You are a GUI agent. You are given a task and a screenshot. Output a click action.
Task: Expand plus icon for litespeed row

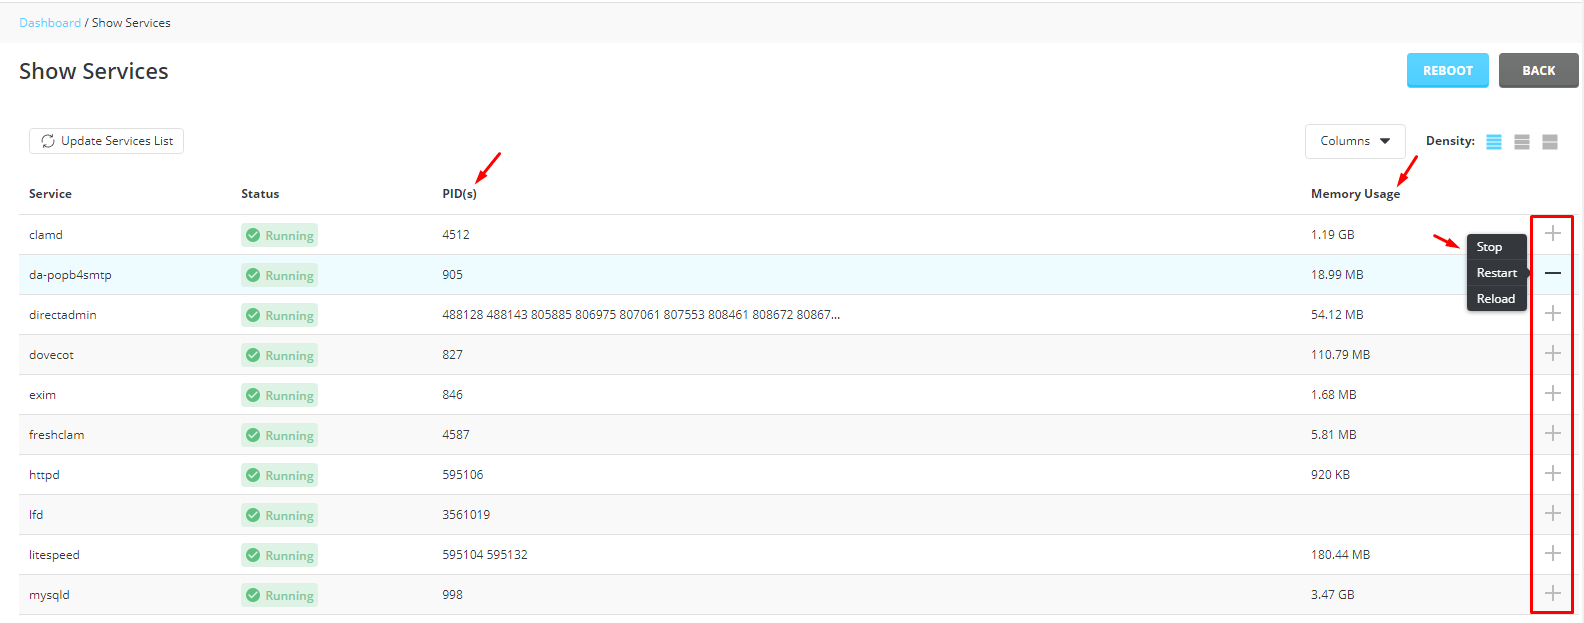(x=1552, y=554)
